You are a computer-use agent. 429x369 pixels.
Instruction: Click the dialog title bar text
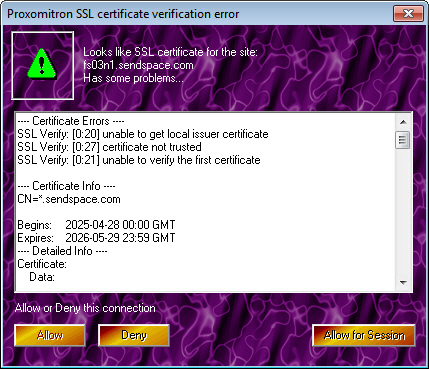tap(123, 14)
